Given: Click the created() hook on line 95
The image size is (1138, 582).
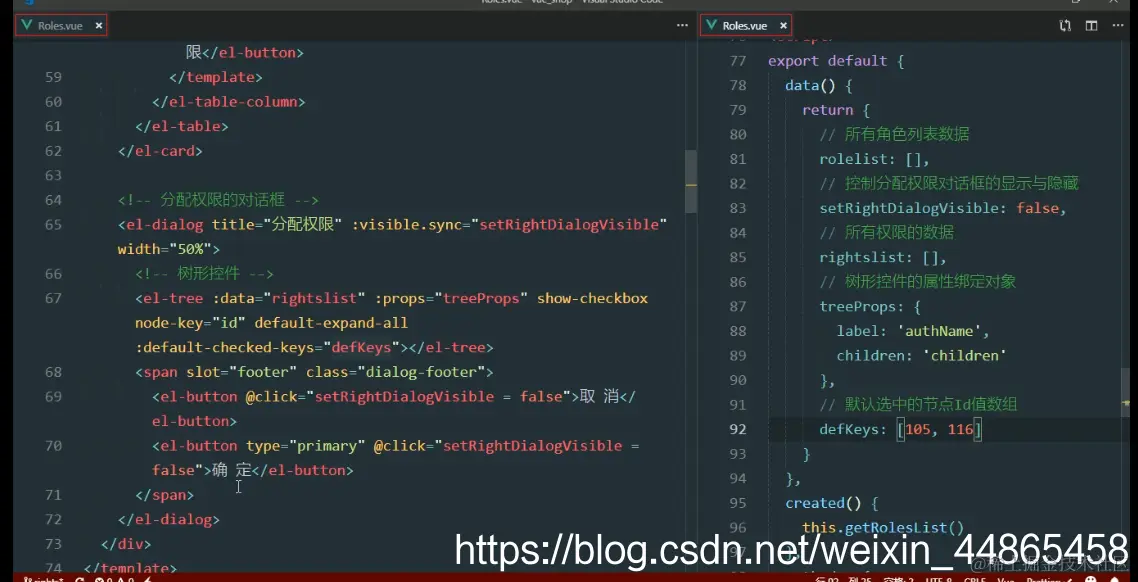Looking at the screenshot, I should coord(823,503).
